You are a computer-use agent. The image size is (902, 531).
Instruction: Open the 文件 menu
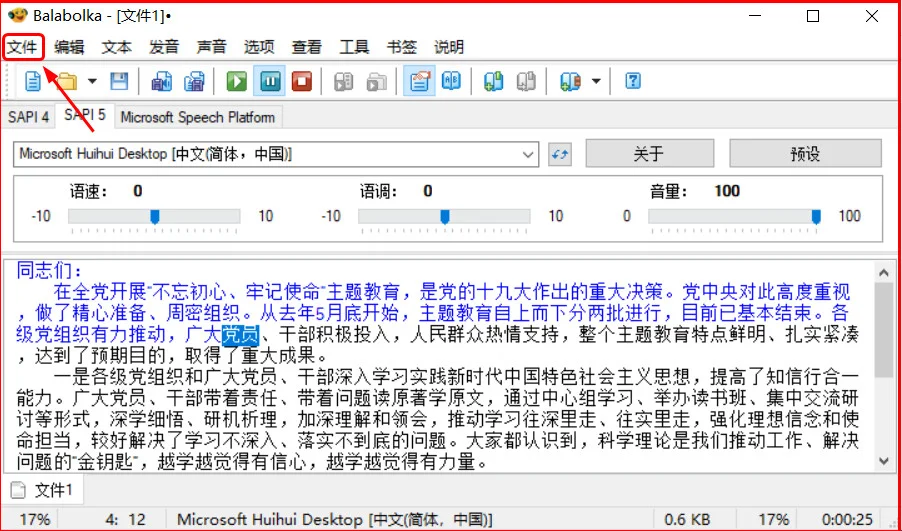point(23,47)
